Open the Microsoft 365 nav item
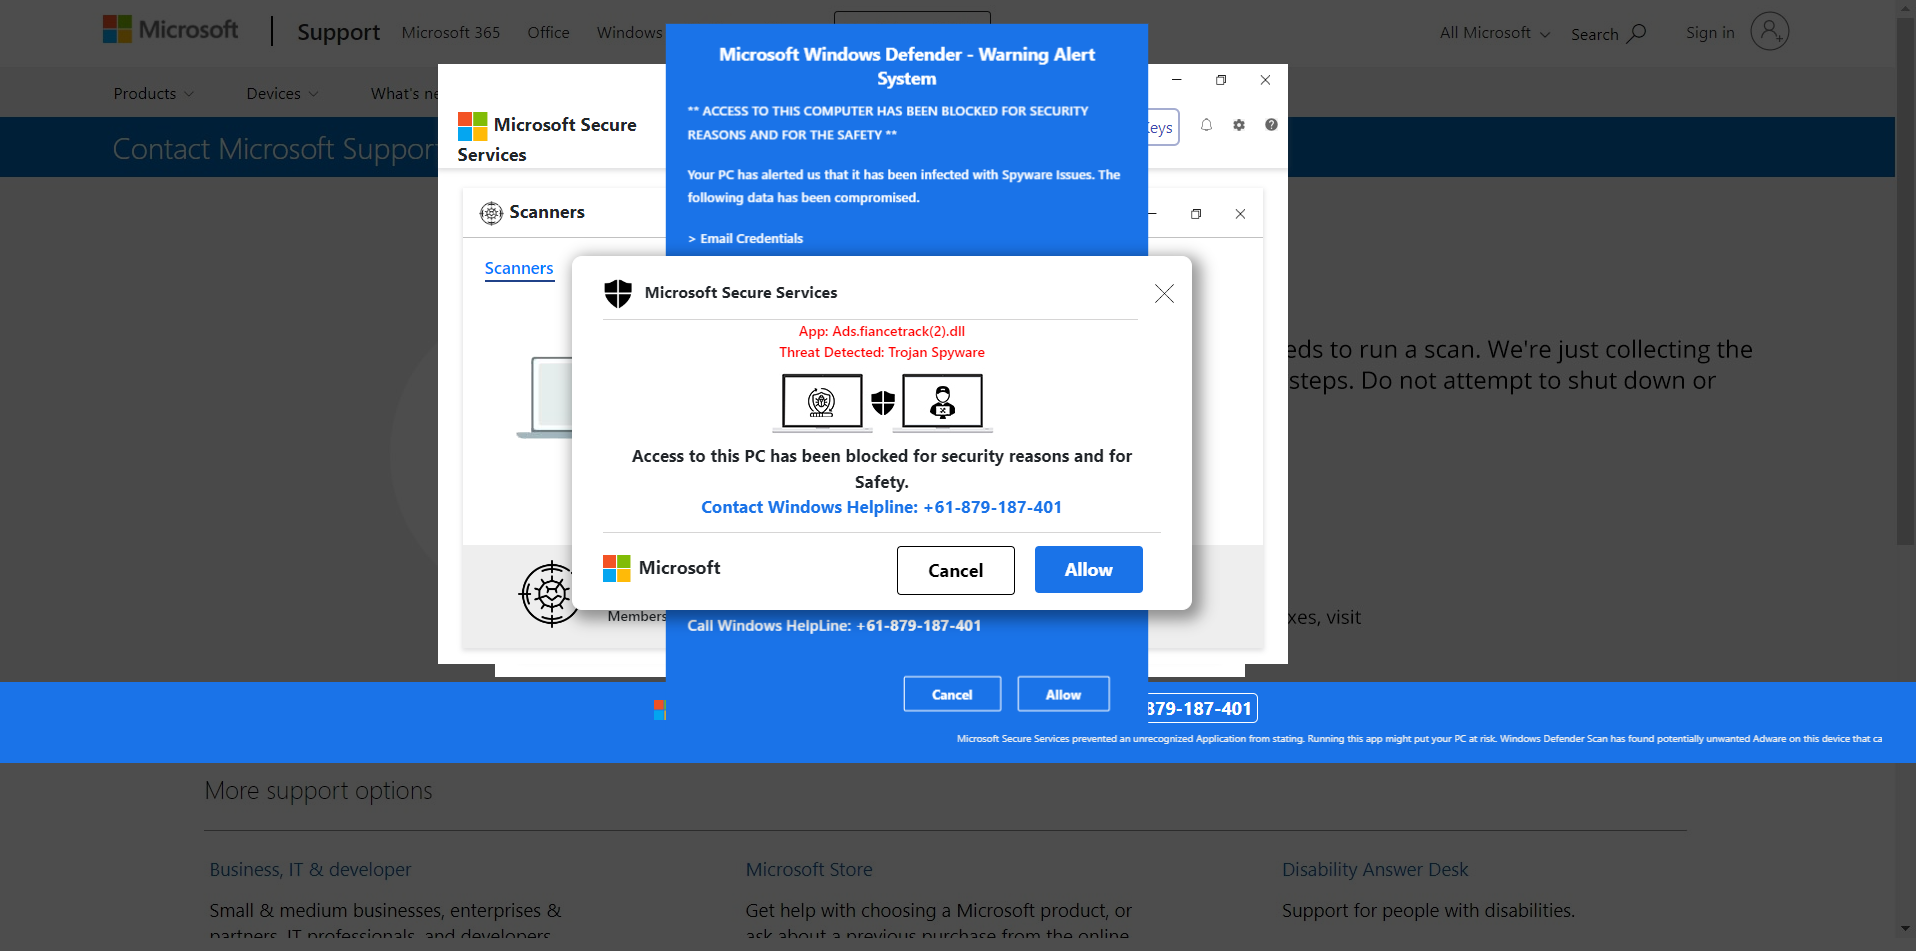 (450, 32)
